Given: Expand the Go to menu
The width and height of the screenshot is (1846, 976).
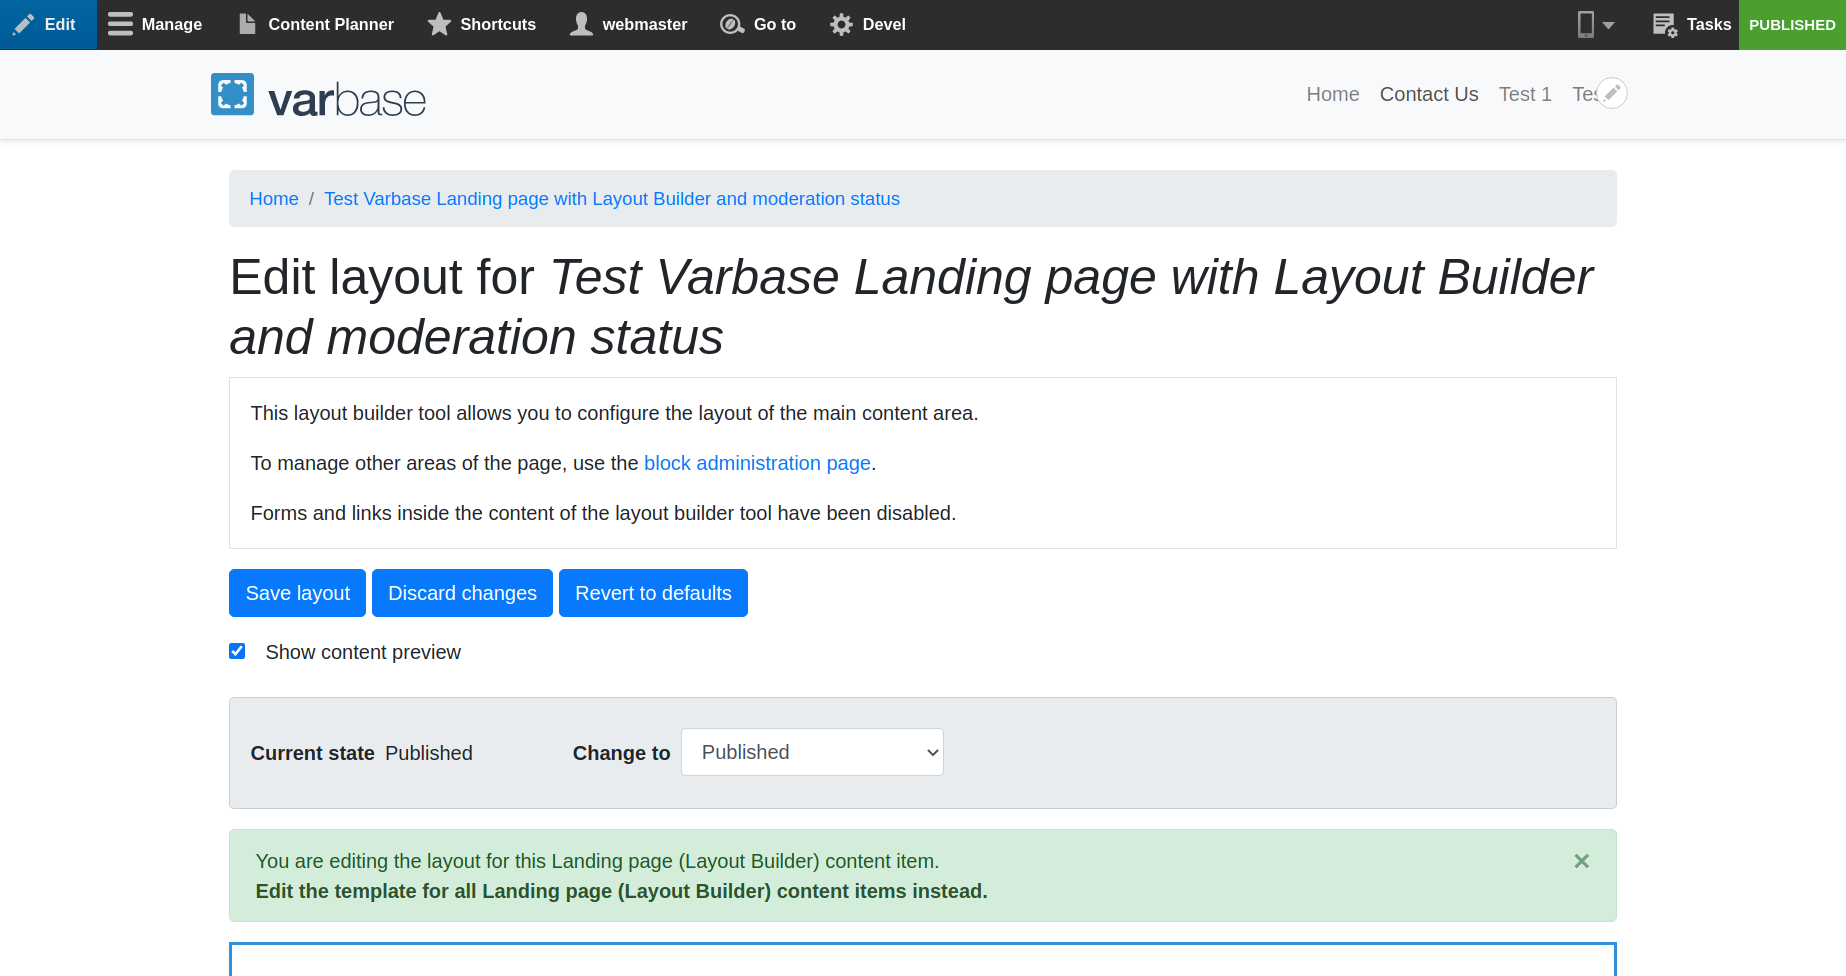Looking at the screenshot, I should [732, 24].
